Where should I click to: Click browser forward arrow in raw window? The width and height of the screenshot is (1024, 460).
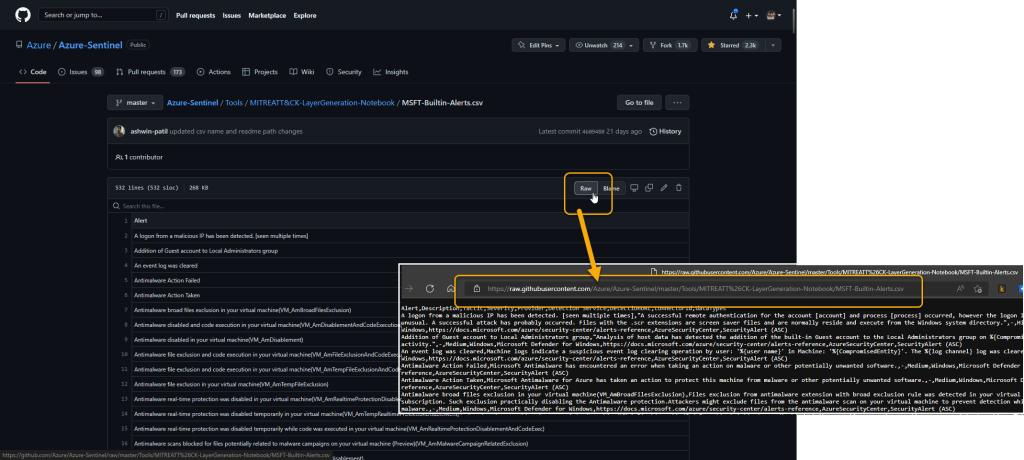409,288
